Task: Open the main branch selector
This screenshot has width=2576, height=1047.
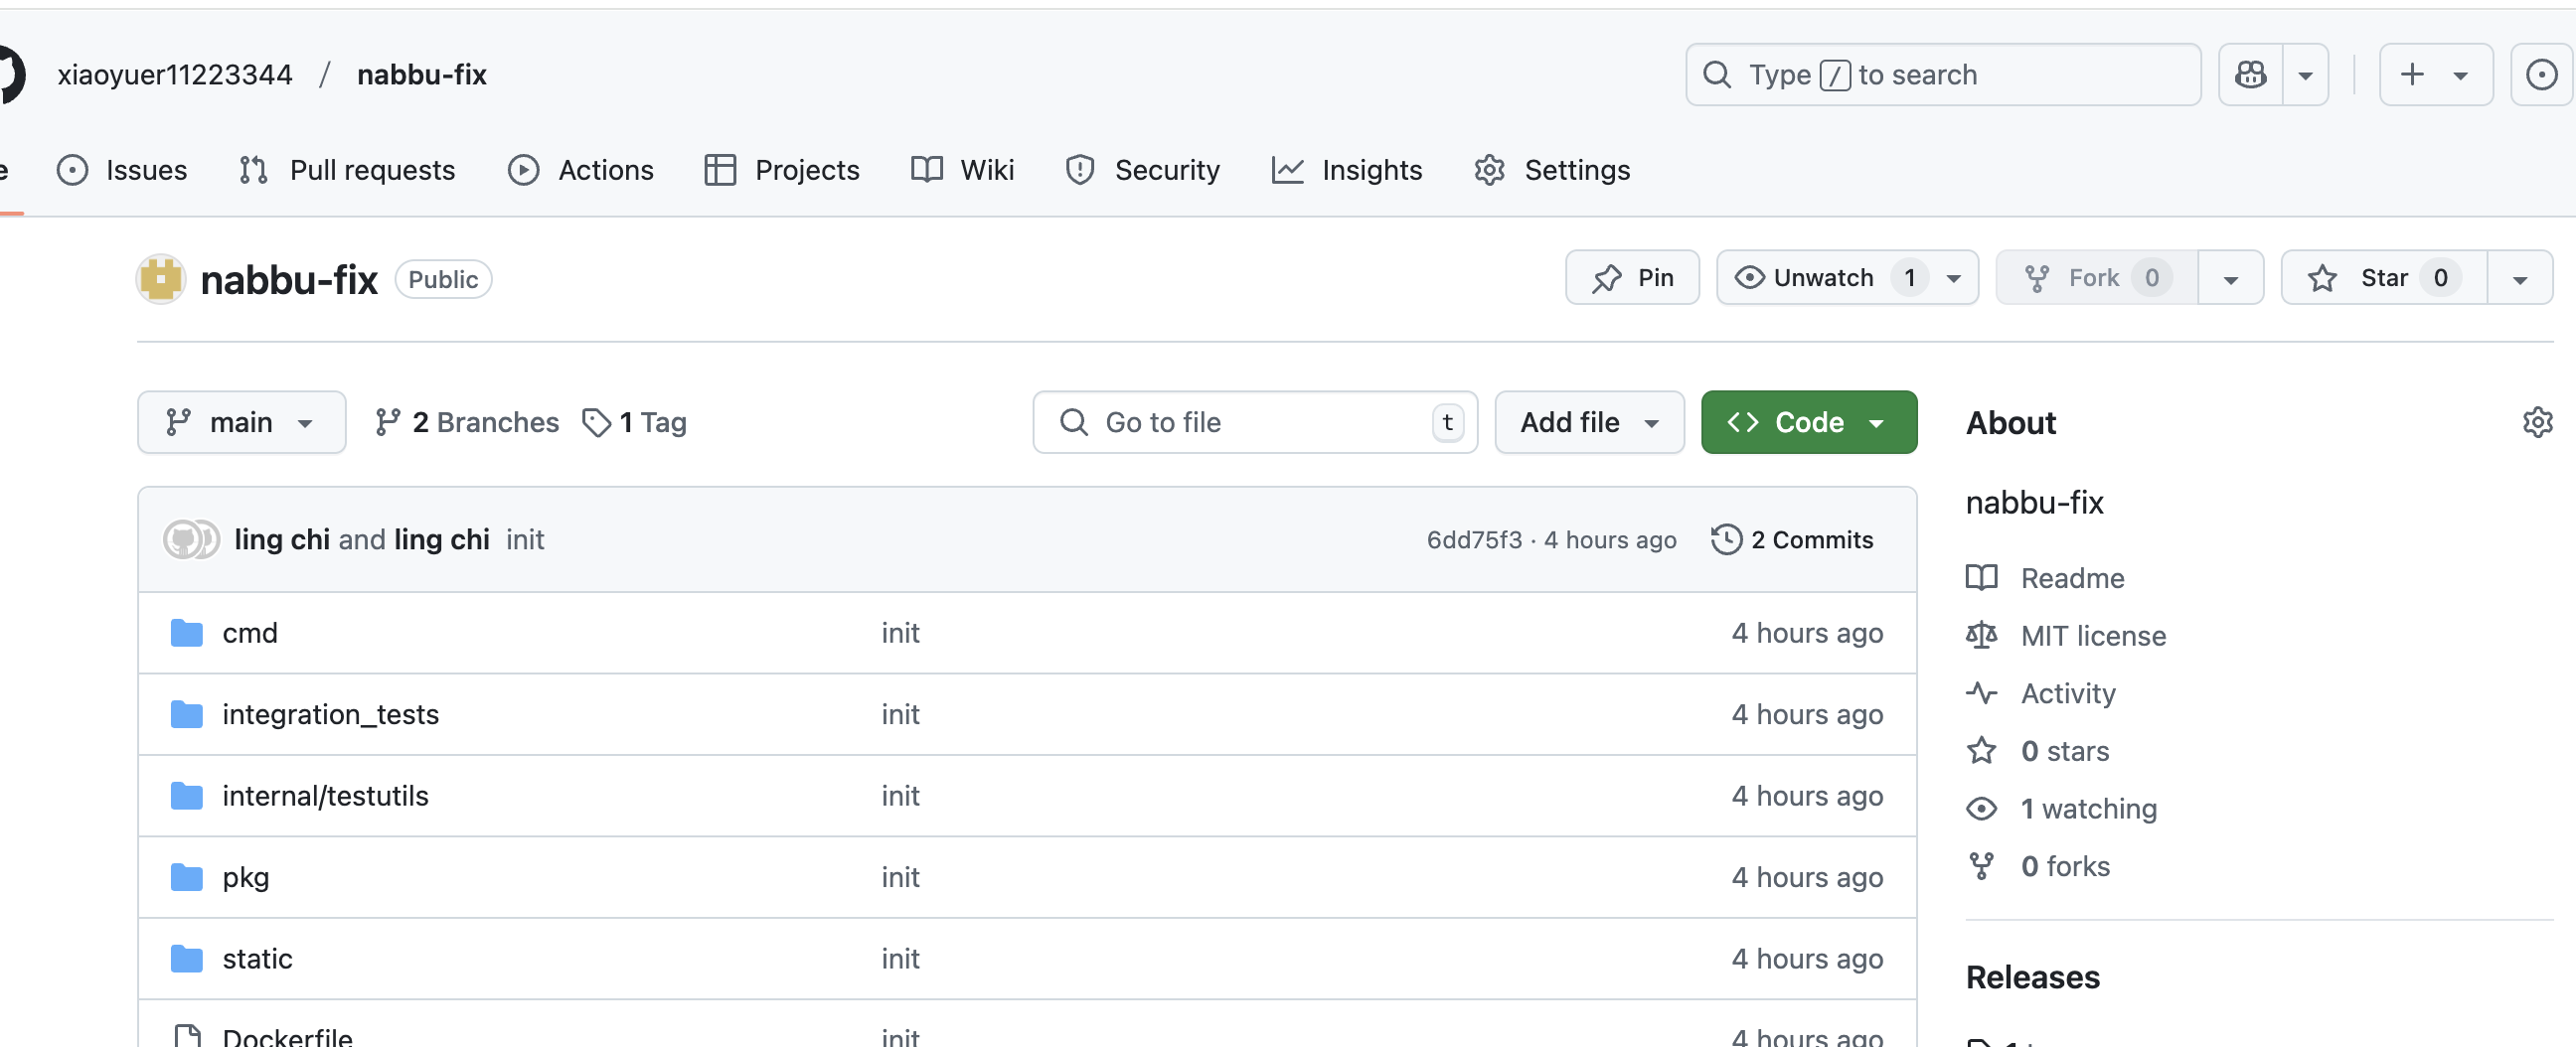Action: tap(242, 422)
